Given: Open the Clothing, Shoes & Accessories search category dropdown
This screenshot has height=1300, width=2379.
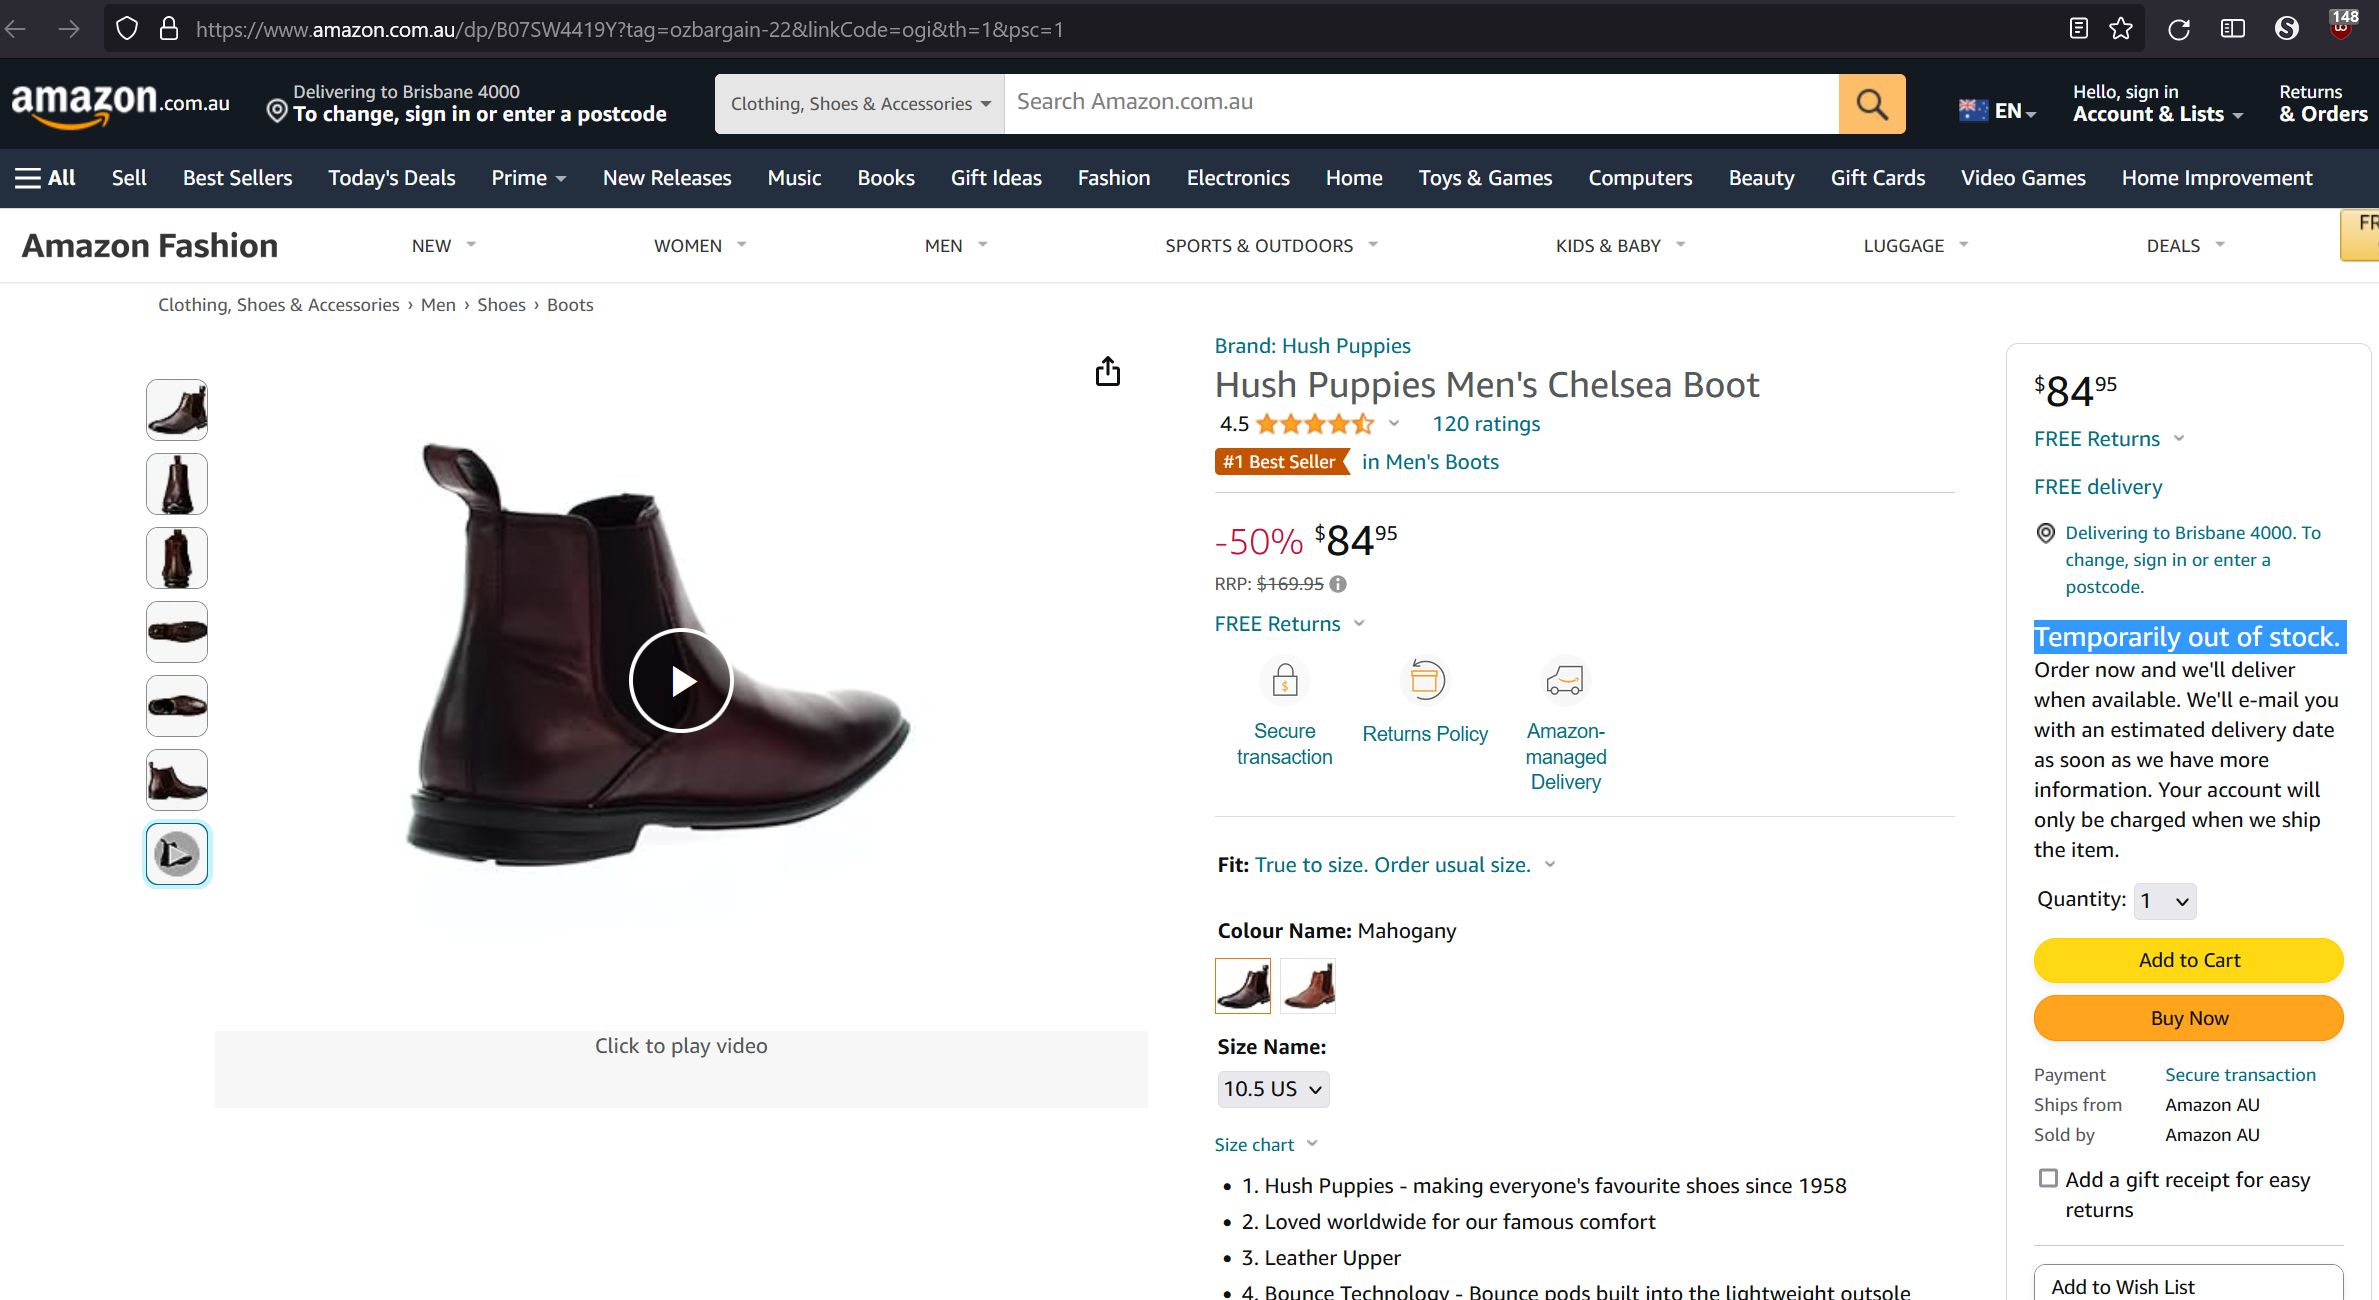Looking at the screenshot, I should pyautogui.click(x=860, y=104).
